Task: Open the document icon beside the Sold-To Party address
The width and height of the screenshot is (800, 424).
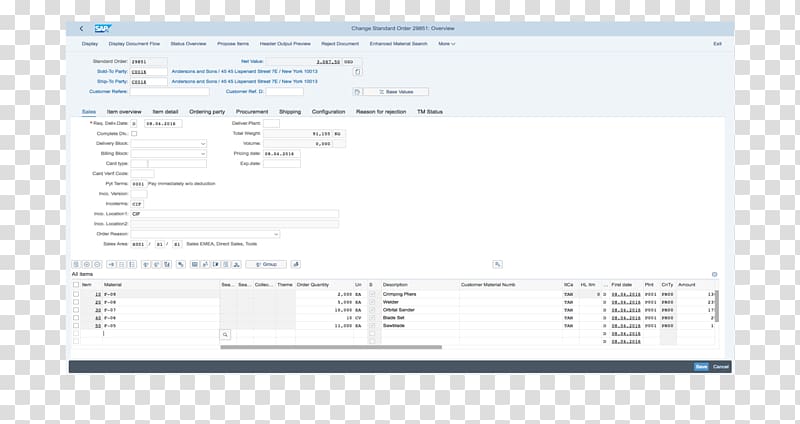Action: click(x=357, y=71)
